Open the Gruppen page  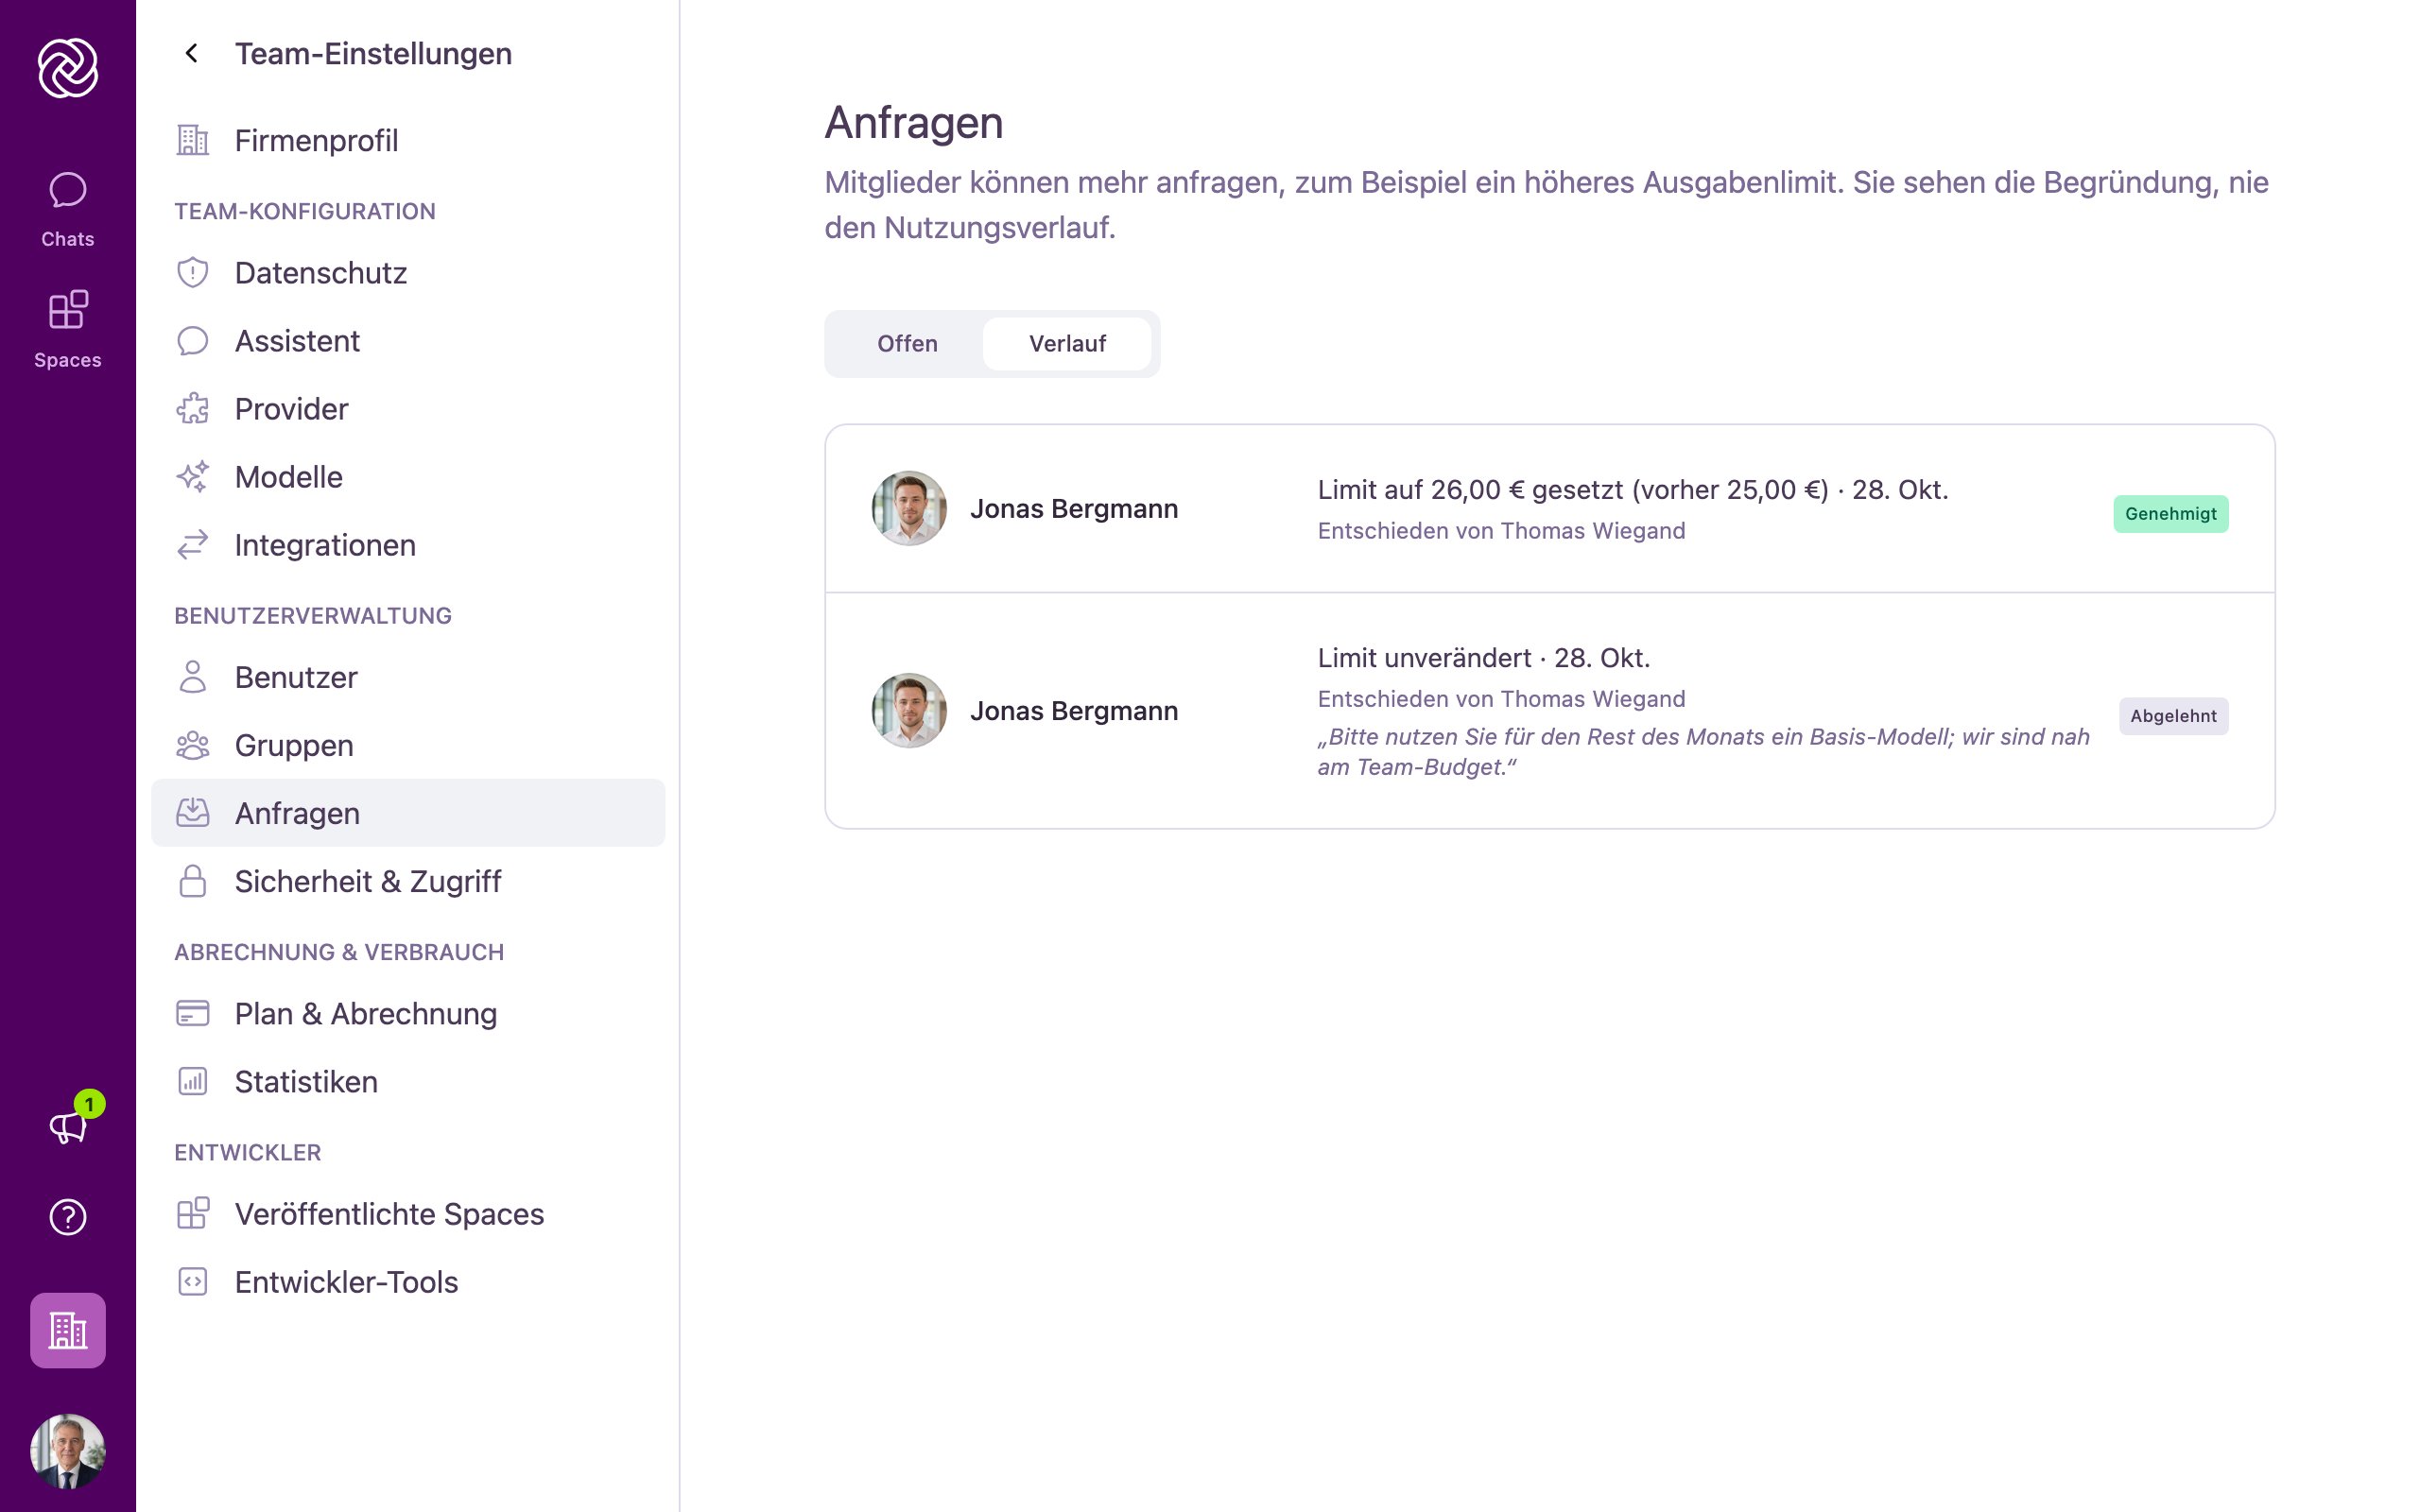tap(408, 745)
